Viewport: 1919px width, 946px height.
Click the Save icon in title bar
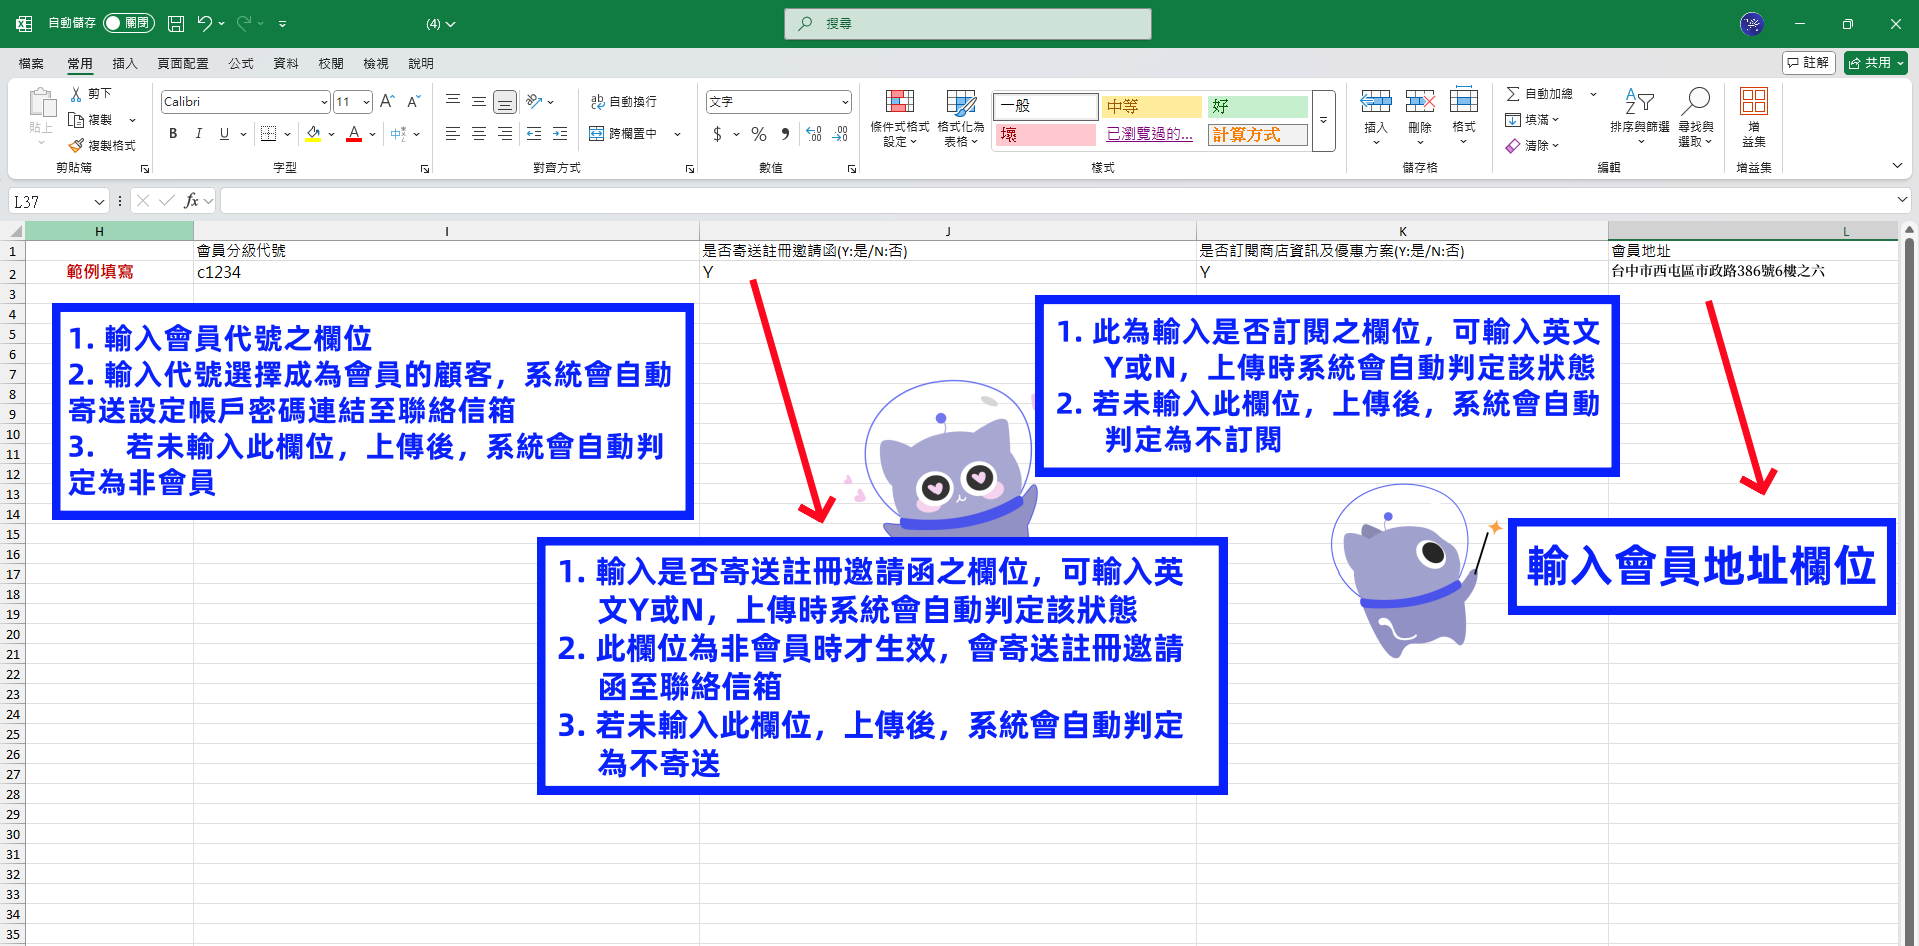pyautogui.click(x=175, y=23)
